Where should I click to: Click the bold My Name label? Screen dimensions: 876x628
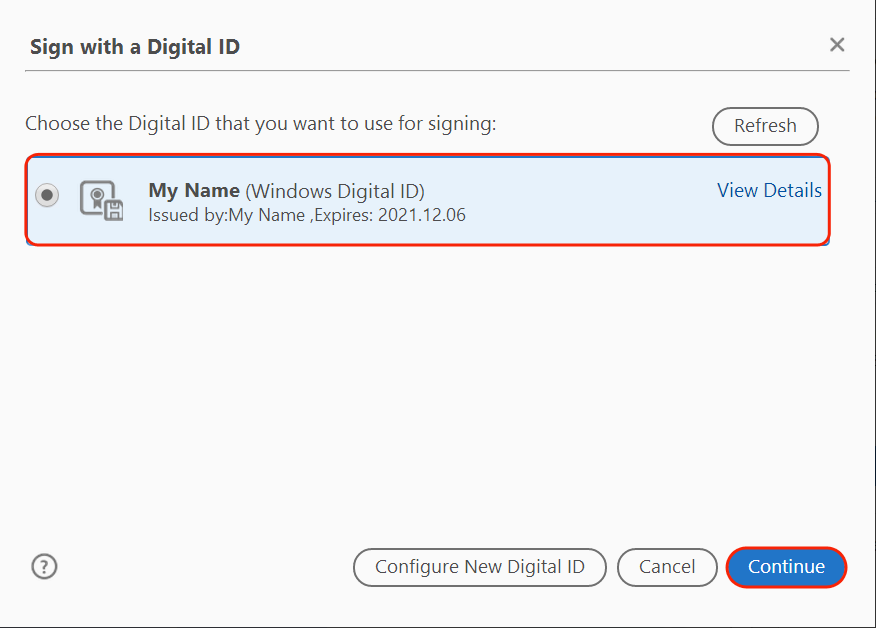point(194,190)
